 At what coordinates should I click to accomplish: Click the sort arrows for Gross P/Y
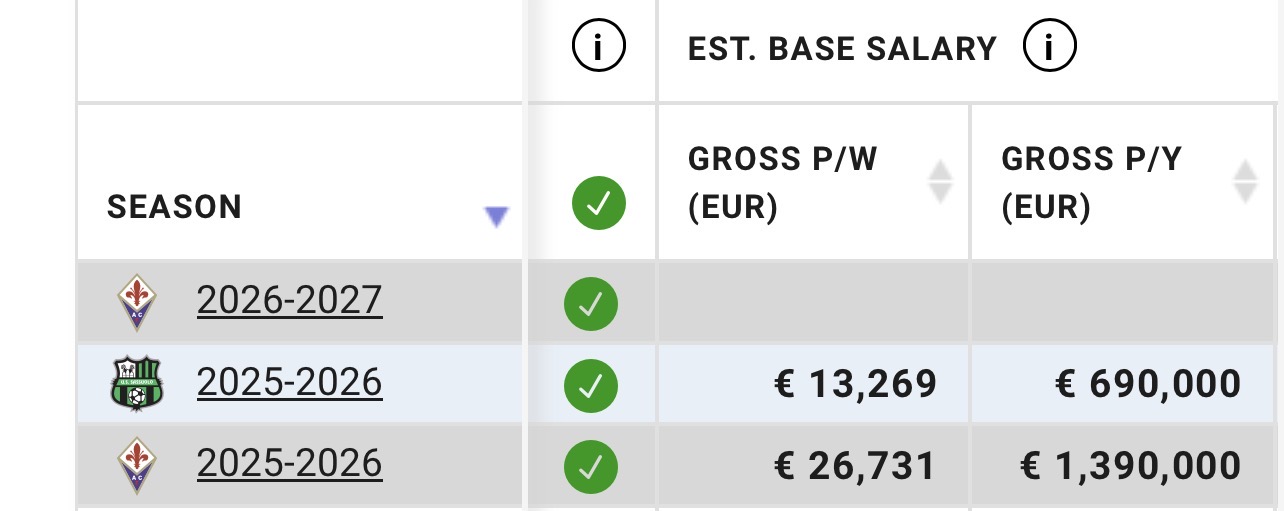tap(1245, 182)
